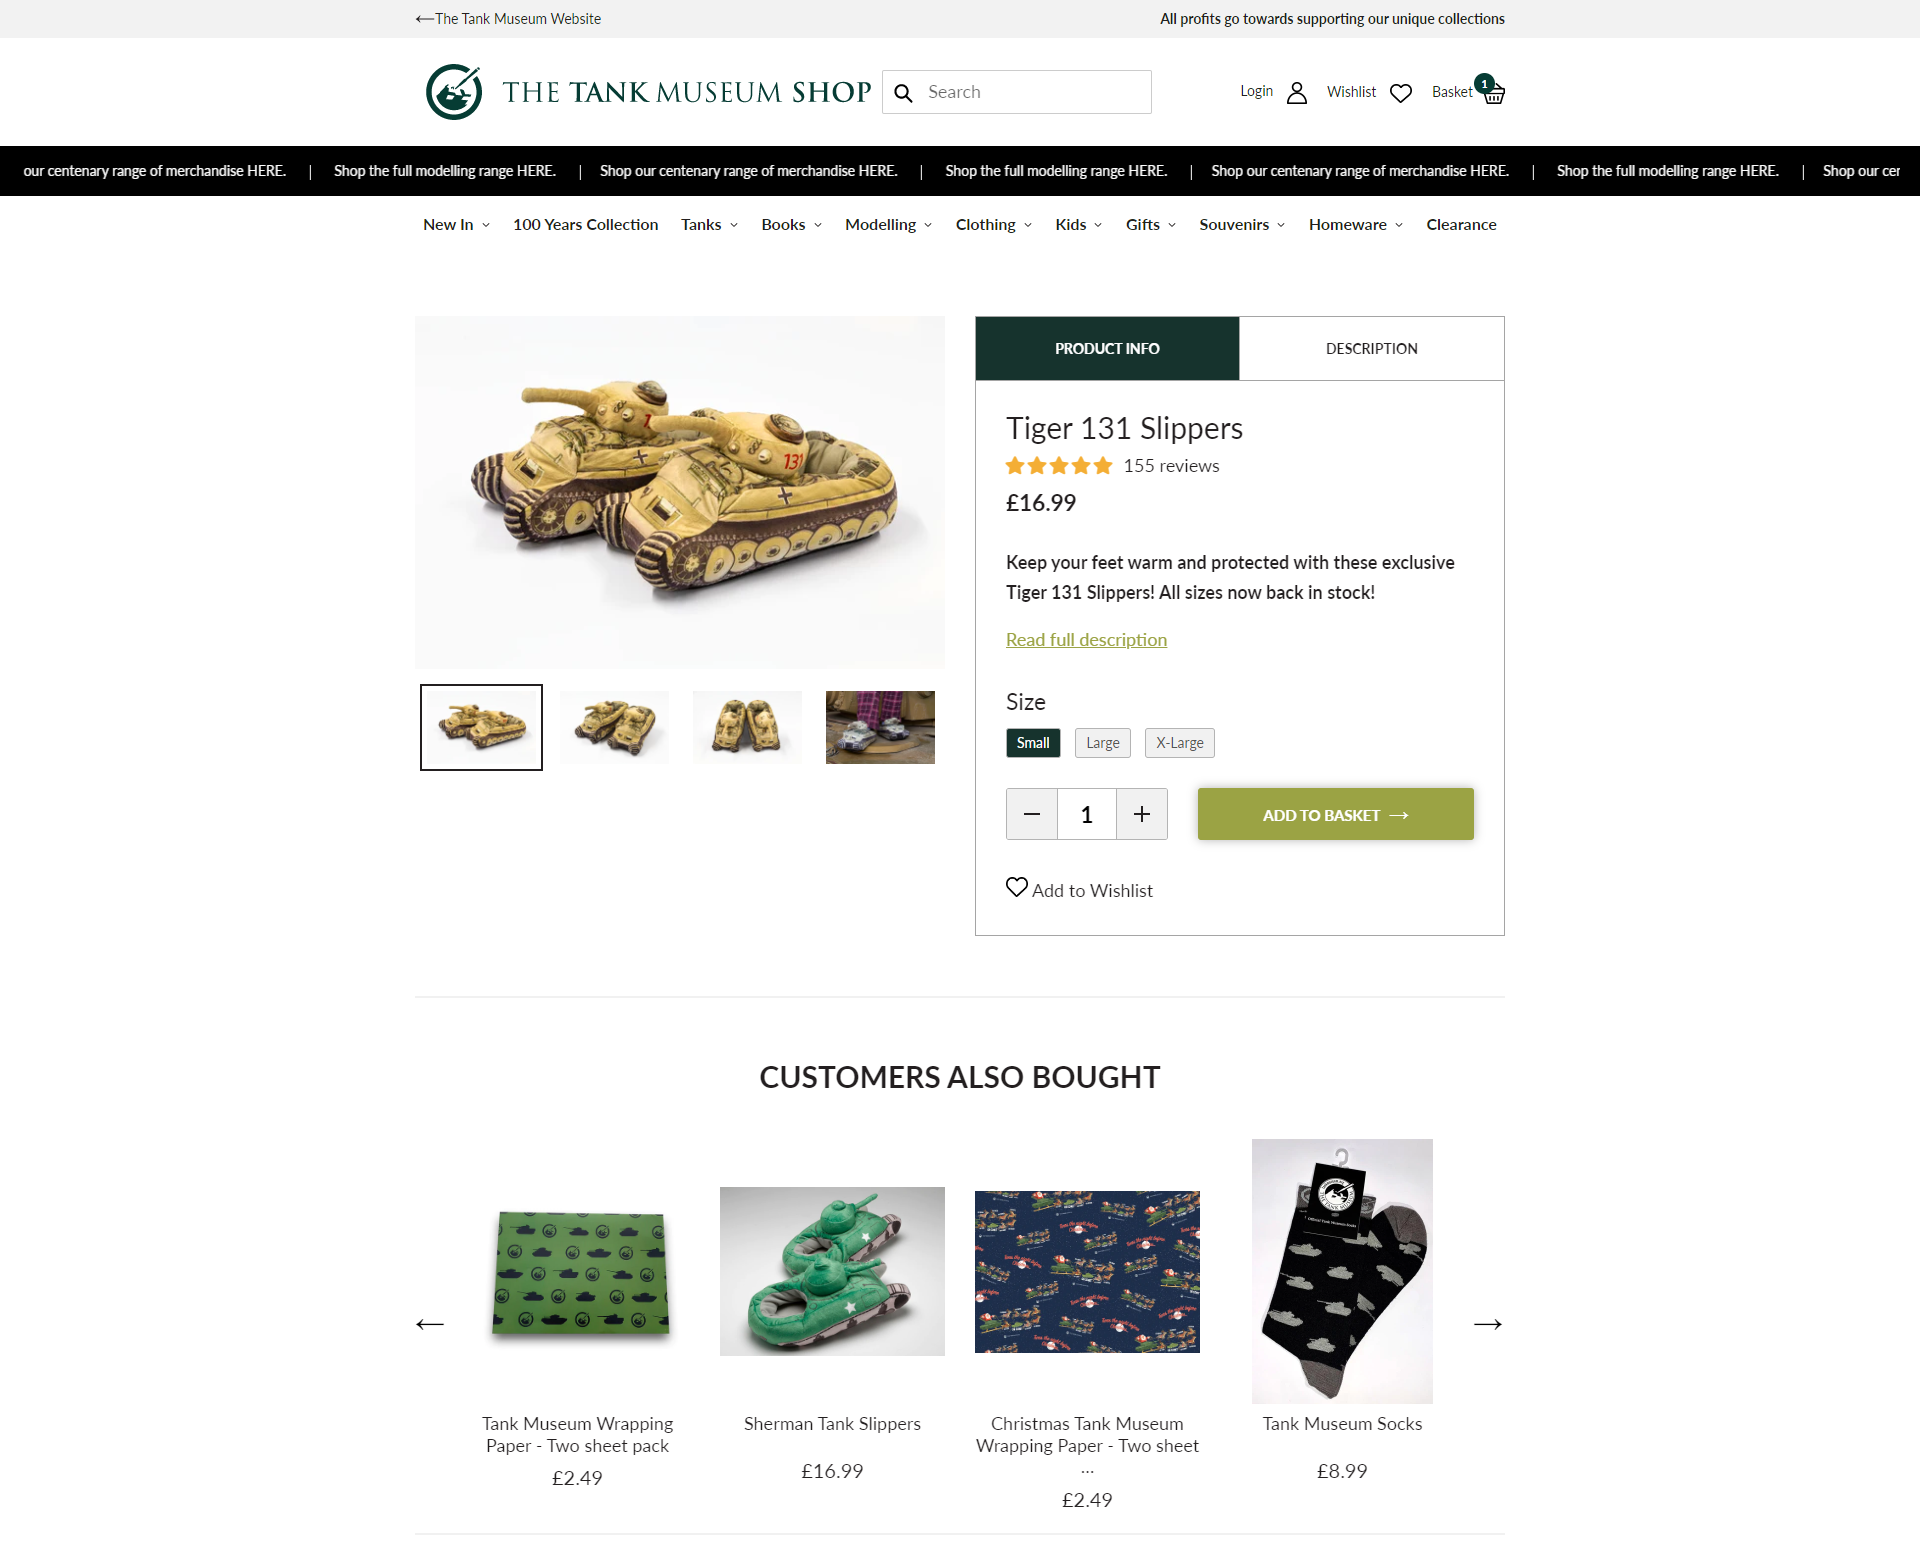Switch to the Description tab
Viewport: 1920px width, 1562px height.
tap(1372, 349)
